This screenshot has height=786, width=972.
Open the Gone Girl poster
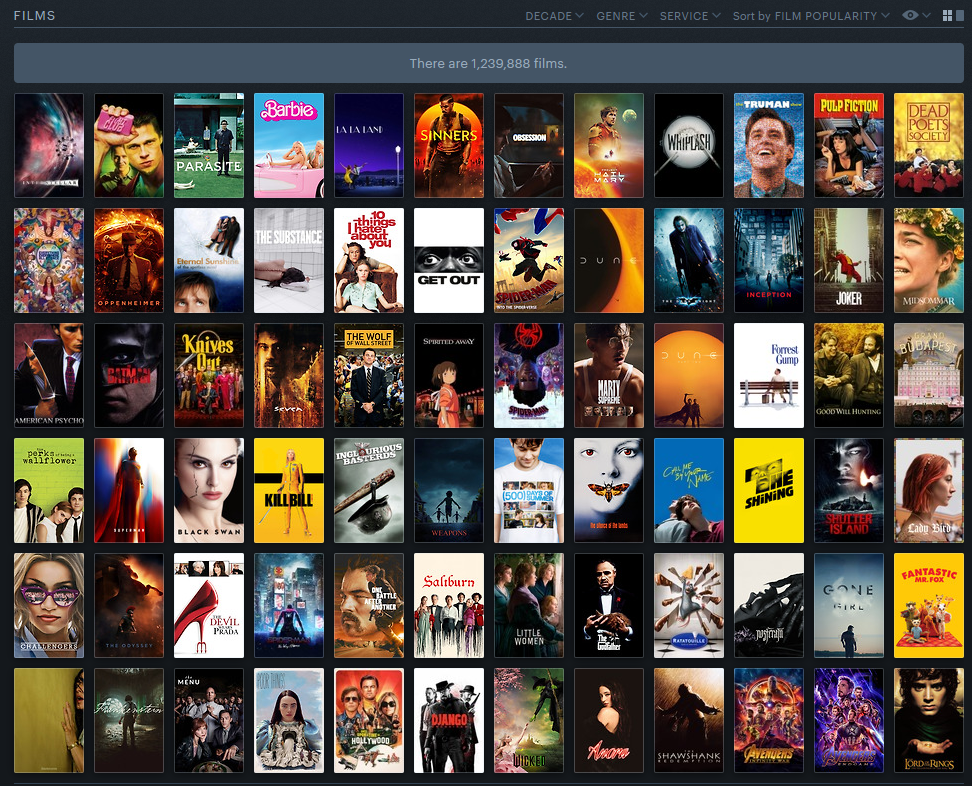(849, 606)
